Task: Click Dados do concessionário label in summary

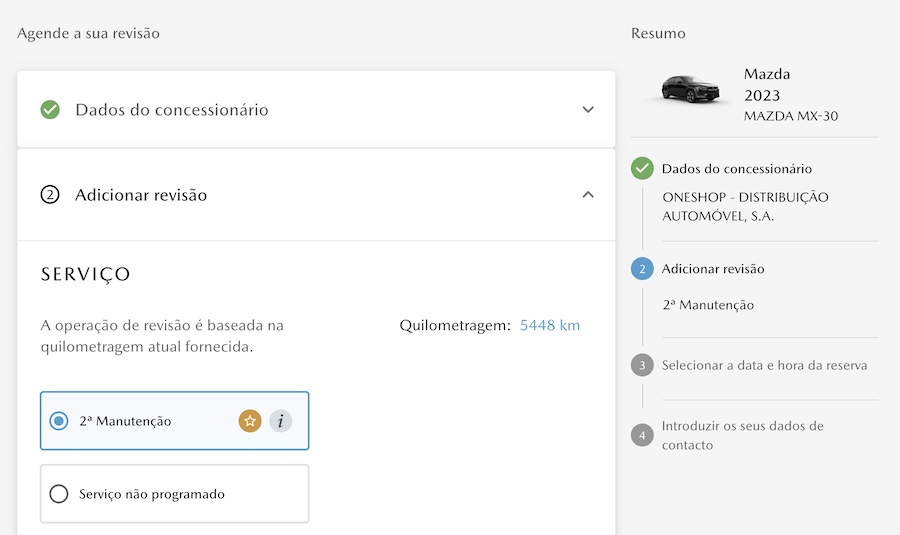Action: tap(736, 169)
